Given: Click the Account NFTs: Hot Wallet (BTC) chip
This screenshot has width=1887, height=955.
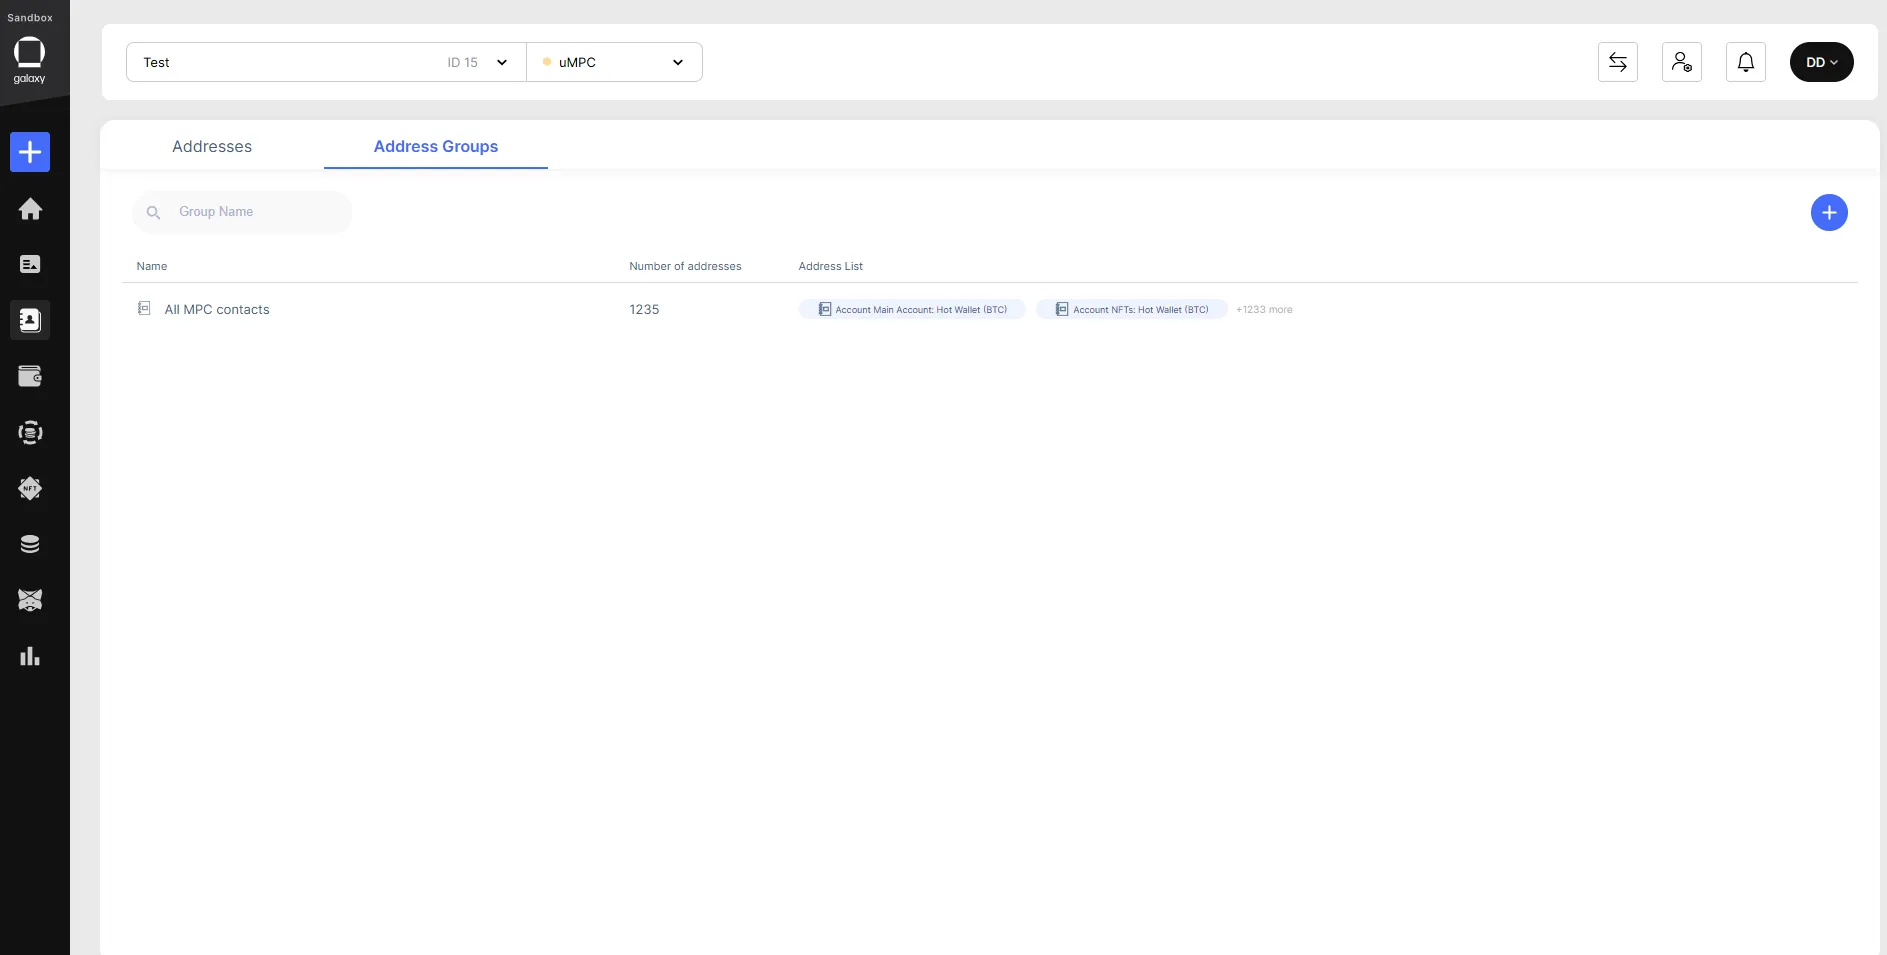Looking at the screenshot, I should [x=1132, y=309].
